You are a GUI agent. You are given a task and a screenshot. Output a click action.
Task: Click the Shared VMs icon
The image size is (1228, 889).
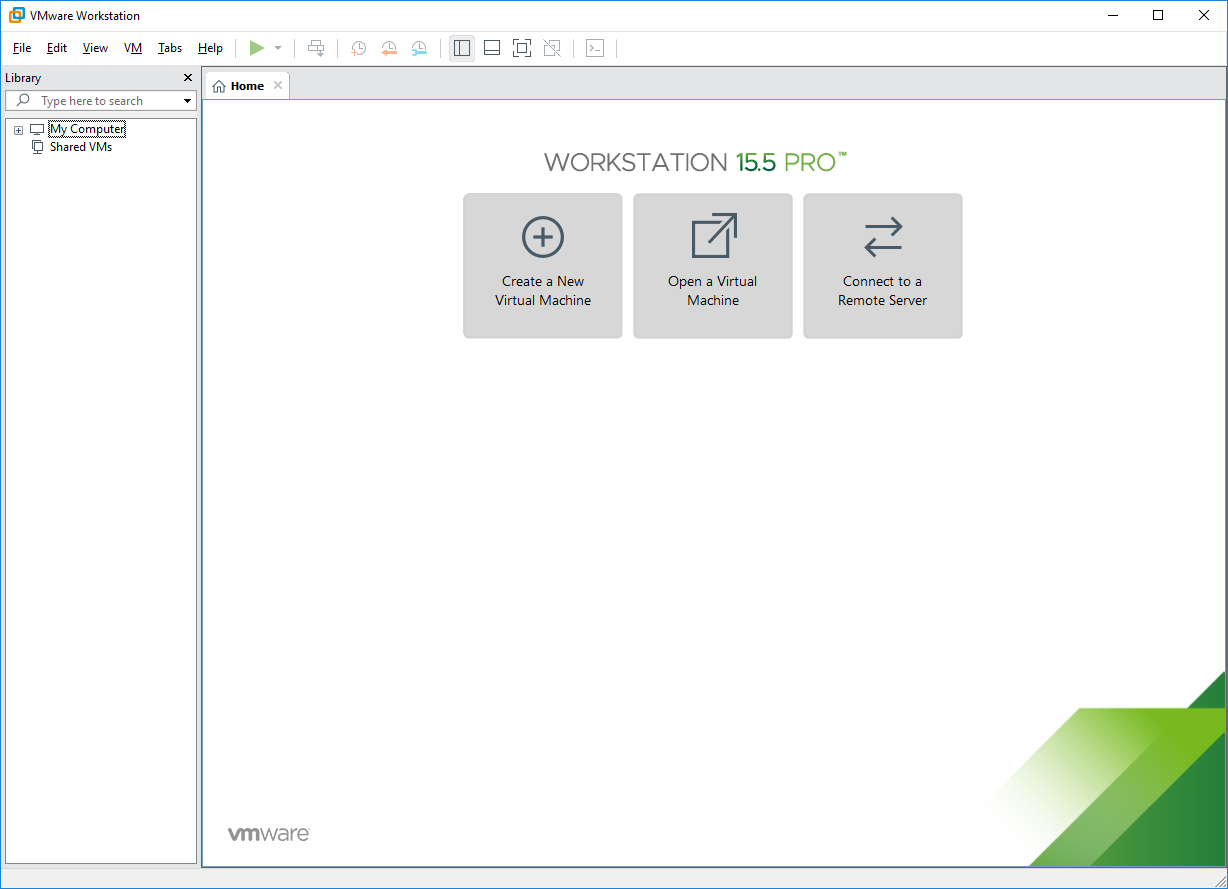[38, 147]
